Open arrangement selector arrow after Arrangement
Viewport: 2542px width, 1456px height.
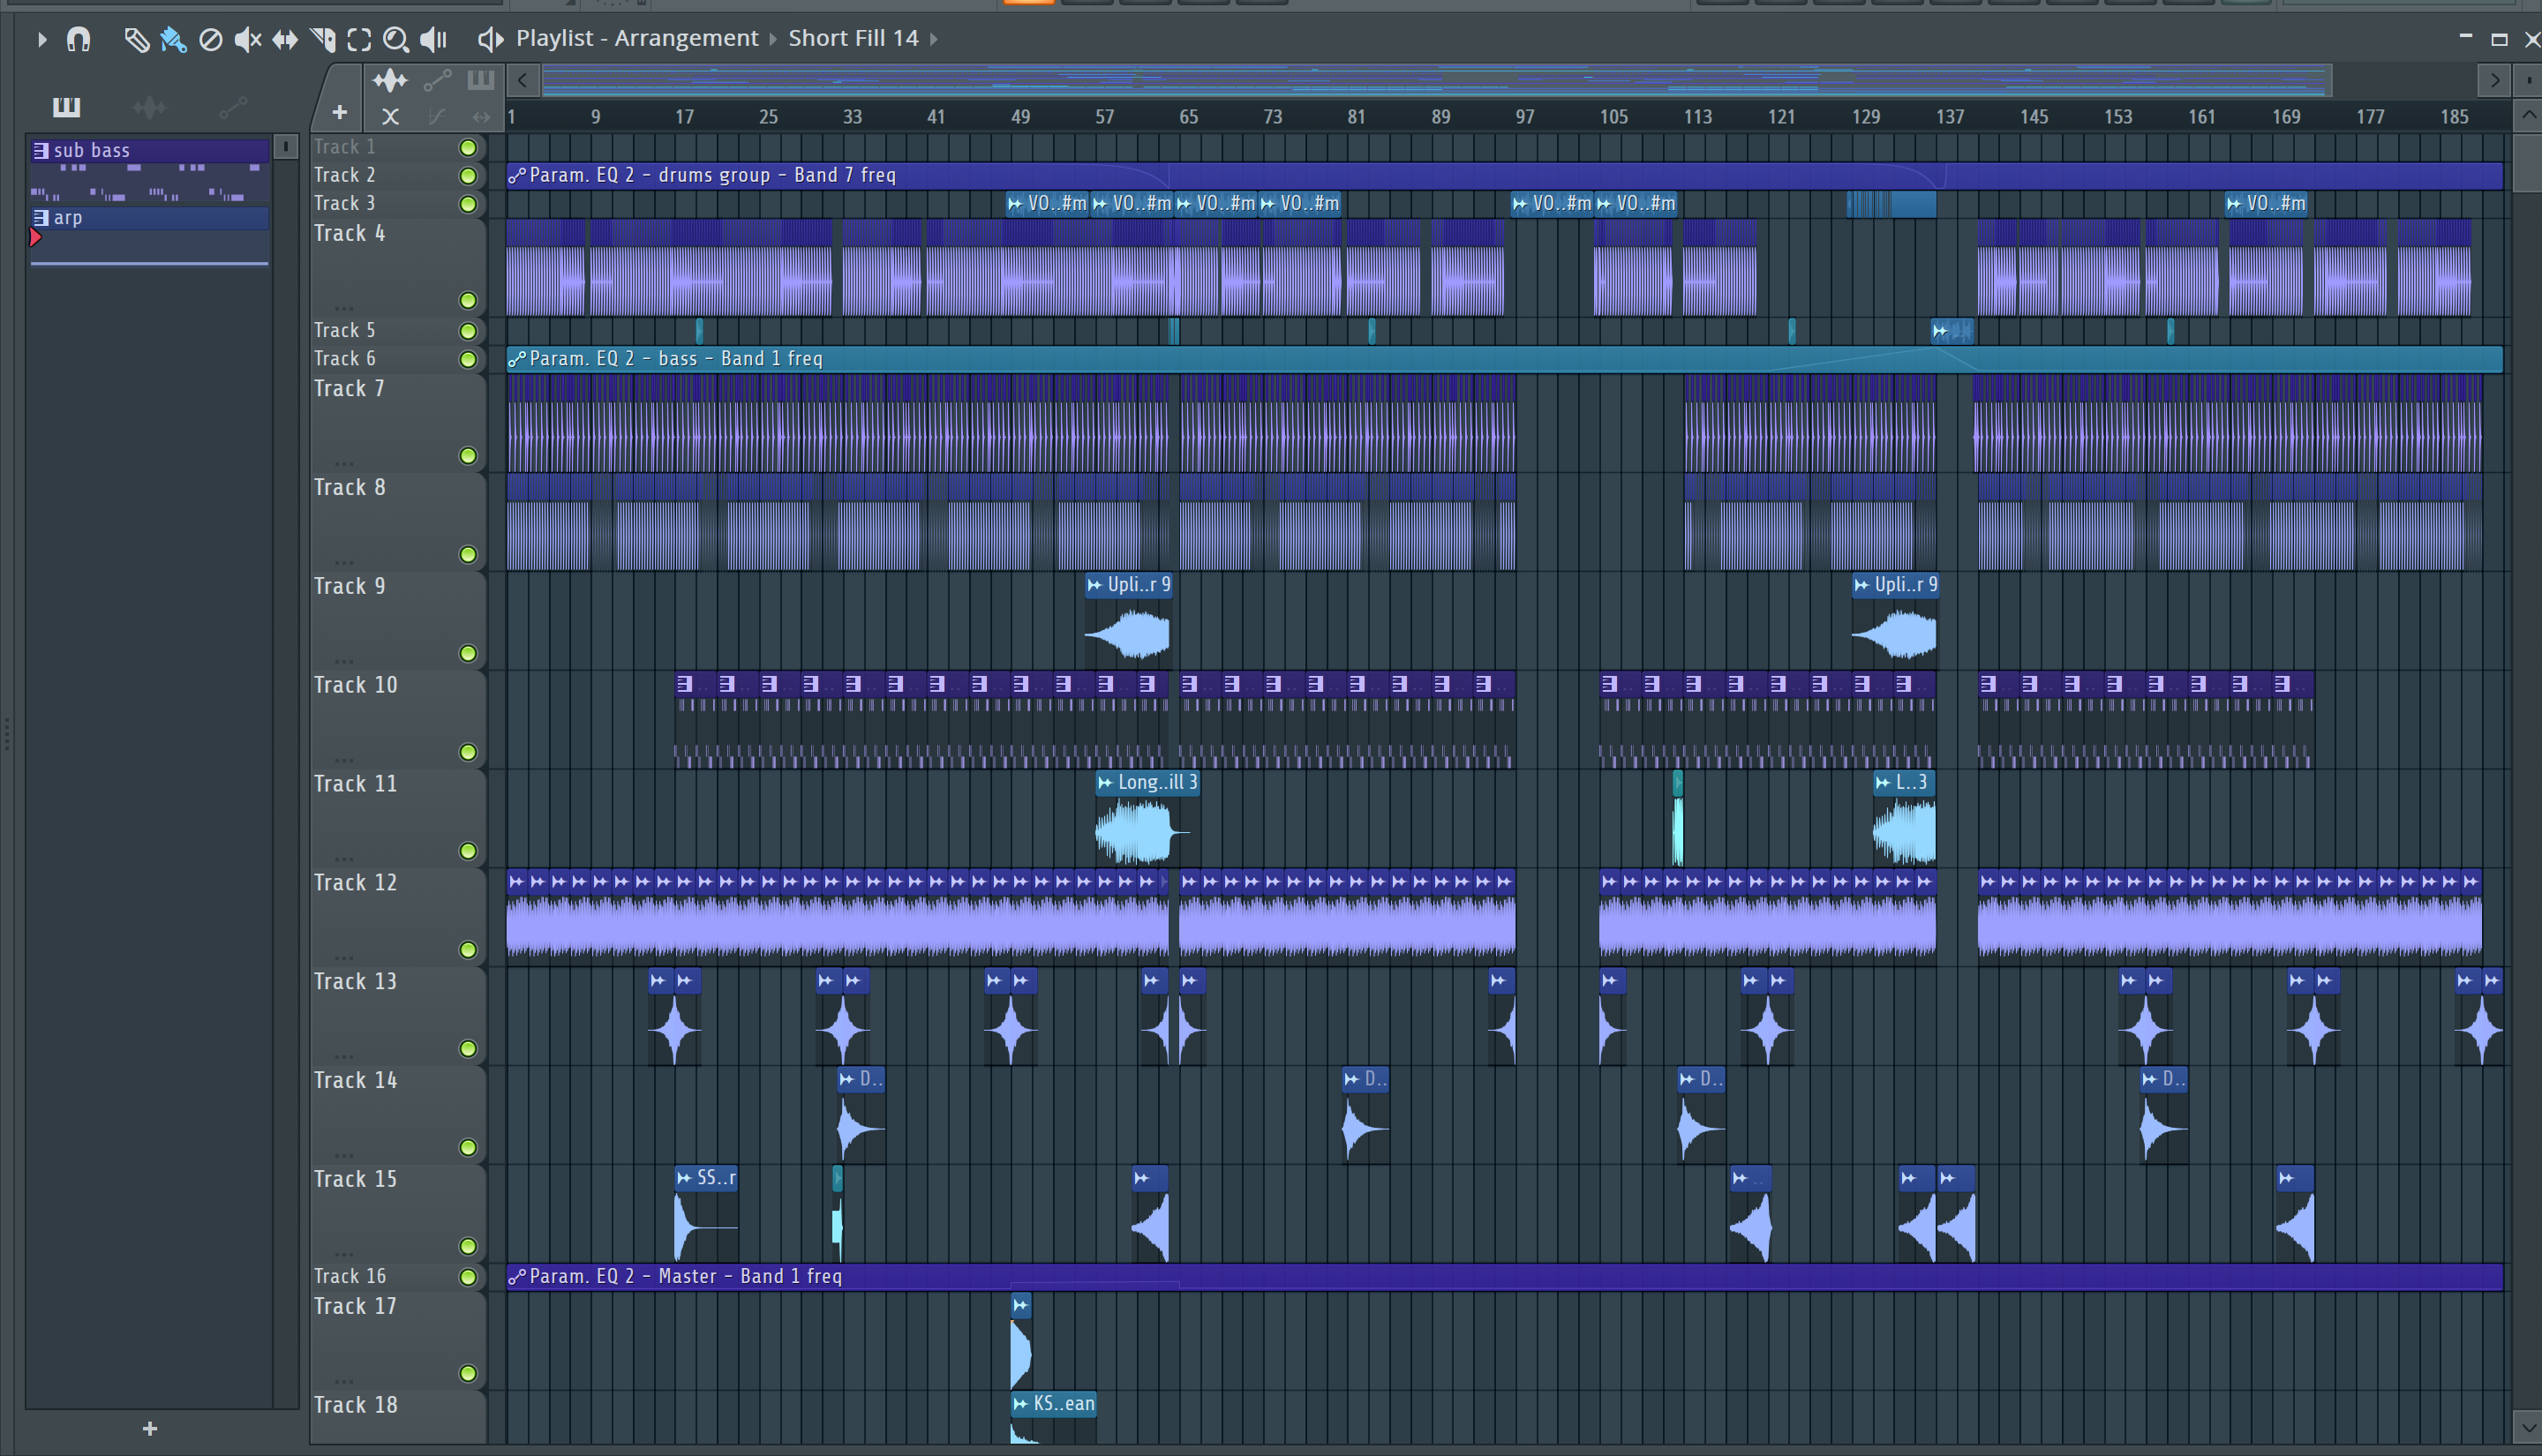773,39
